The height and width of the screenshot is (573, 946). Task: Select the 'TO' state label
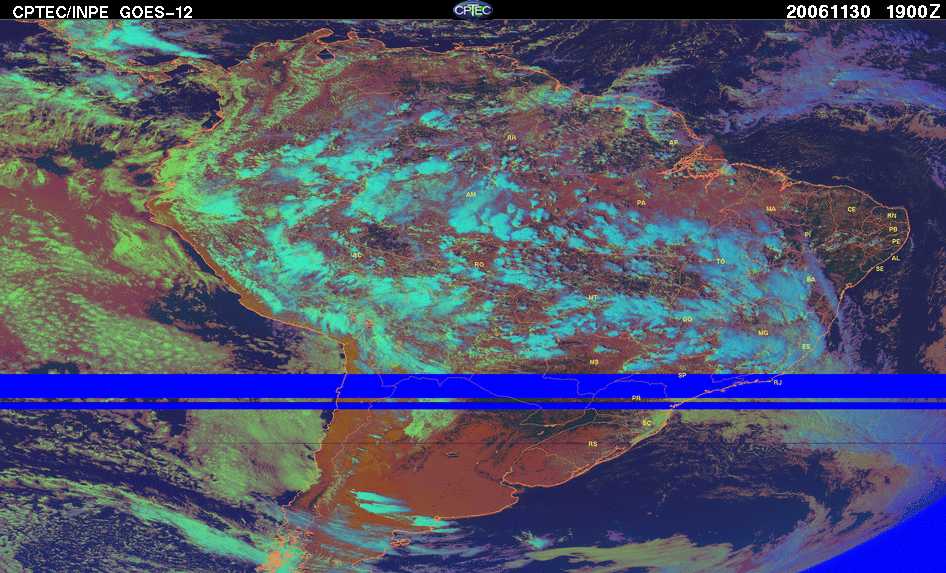click(x=720, y=262)
